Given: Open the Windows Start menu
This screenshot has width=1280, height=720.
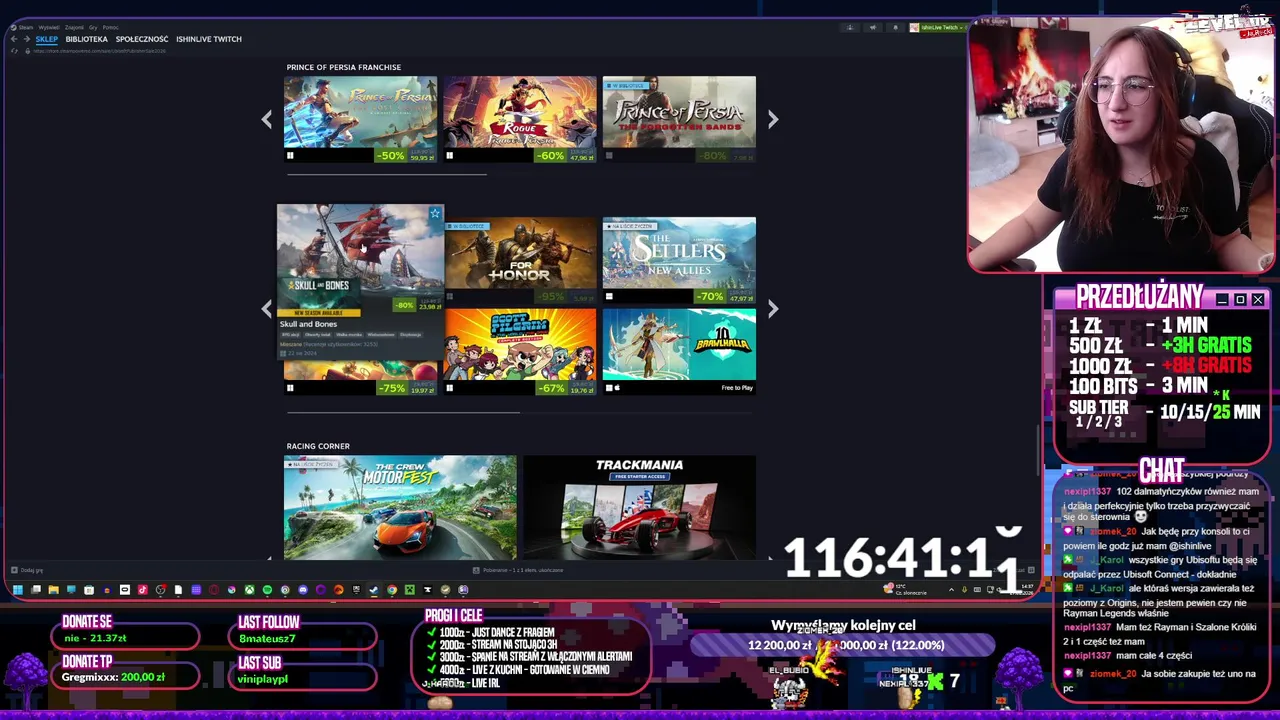Looking at the screenshot, I should [18, 590].
